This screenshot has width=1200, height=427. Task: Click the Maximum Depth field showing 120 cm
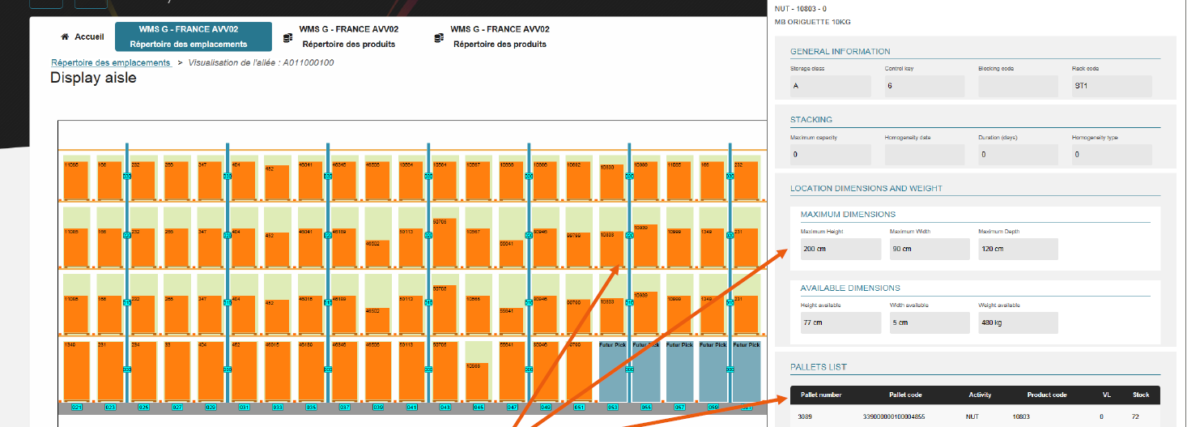coord(1014,249)
